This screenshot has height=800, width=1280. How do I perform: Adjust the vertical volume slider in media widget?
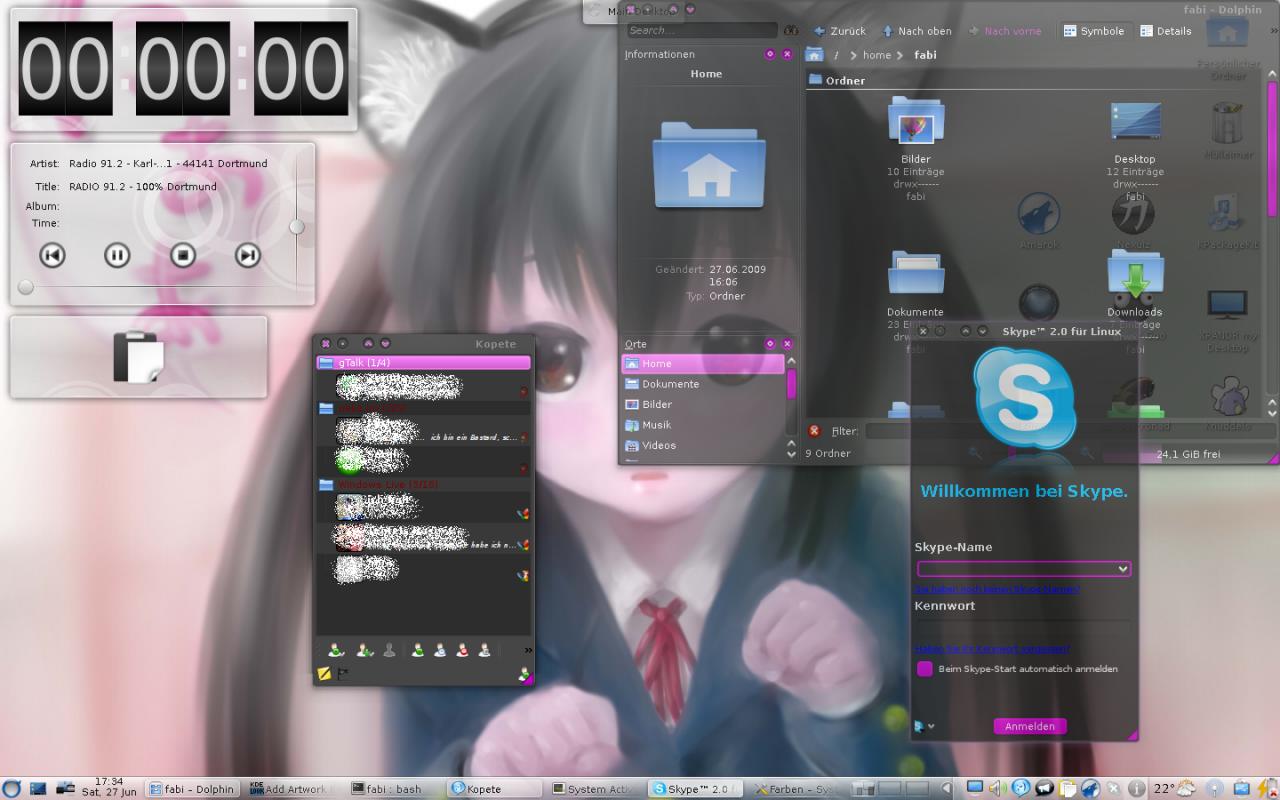tap(297, 227)
